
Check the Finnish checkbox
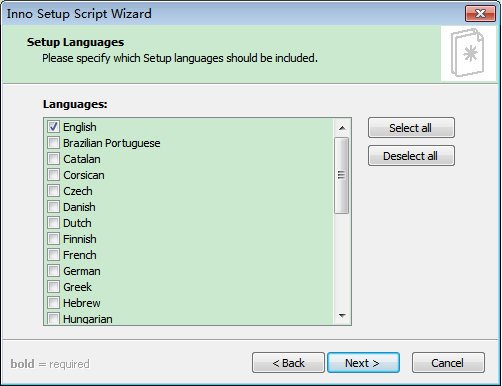point(53,239)
